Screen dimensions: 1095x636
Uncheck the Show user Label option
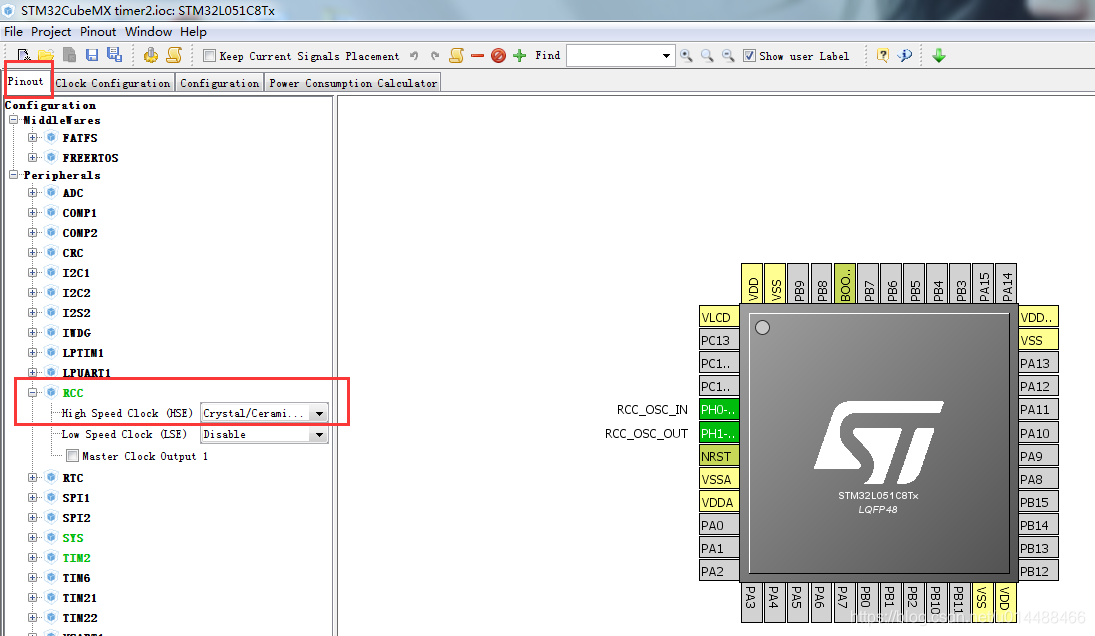click(749, 55)
